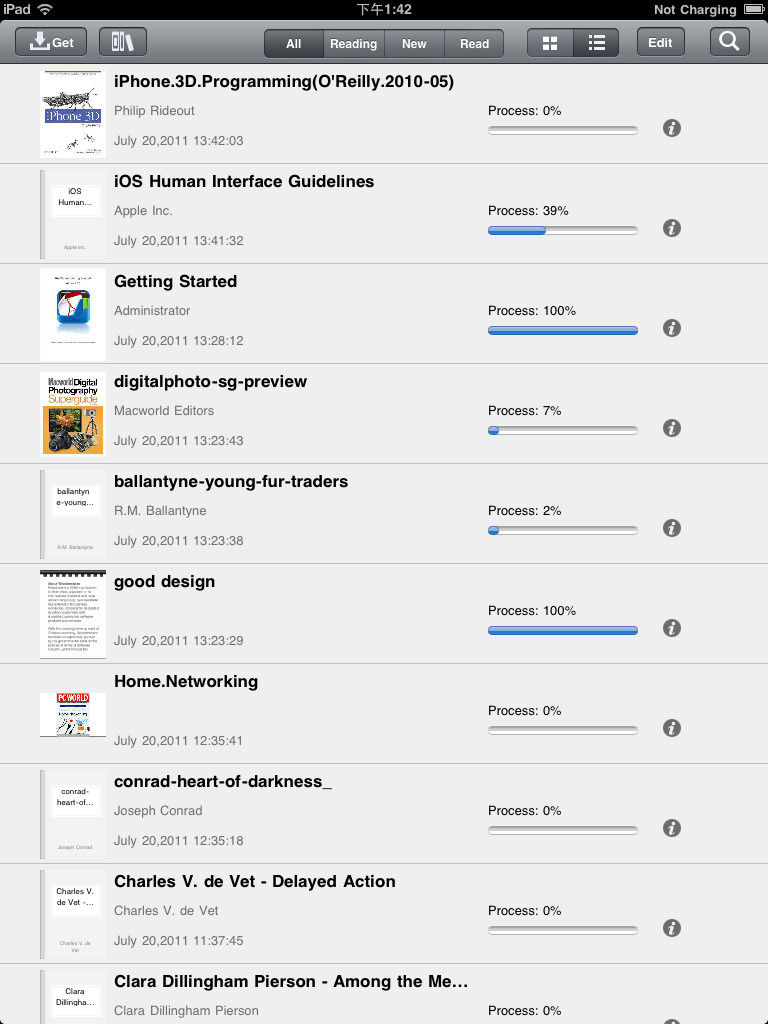Click digitalphoto-sg-preview 7% progress bar
The height and width of the screenshot is (1024, 768).
(x=562, y=430)
